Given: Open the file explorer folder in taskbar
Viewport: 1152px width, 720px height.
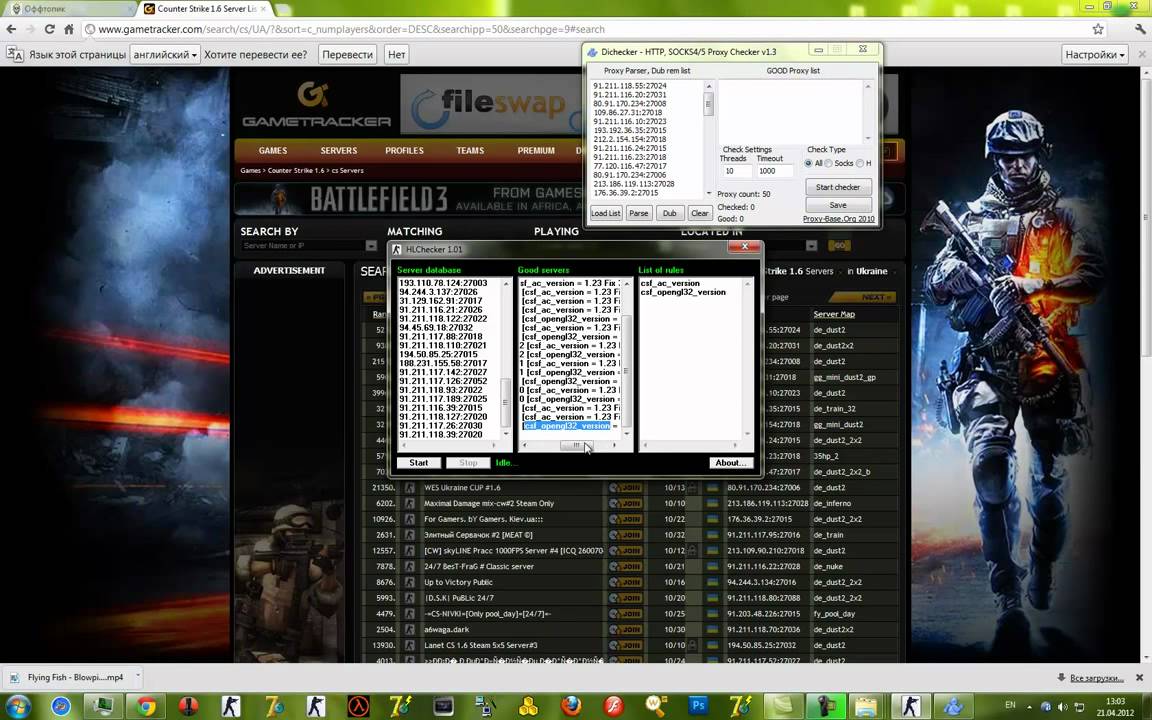Looking at the screenshot, I should click(x=867, y=706).
